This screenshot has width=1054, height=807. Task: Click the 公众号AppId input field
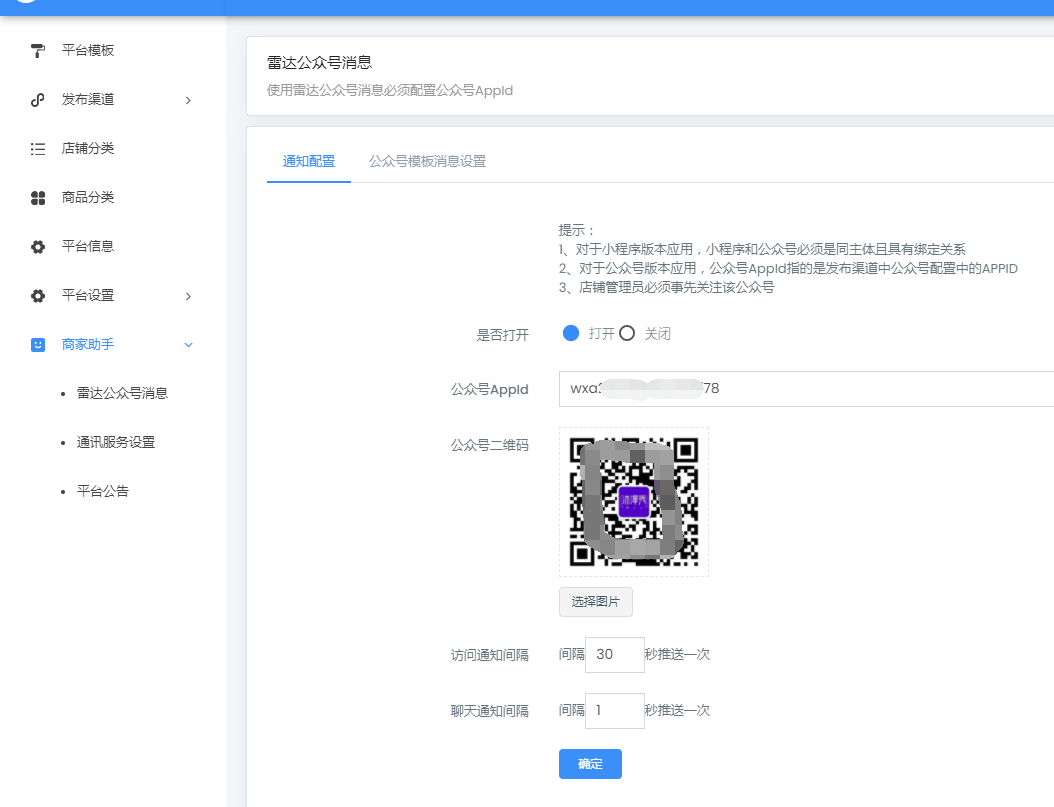click(806, 388)
